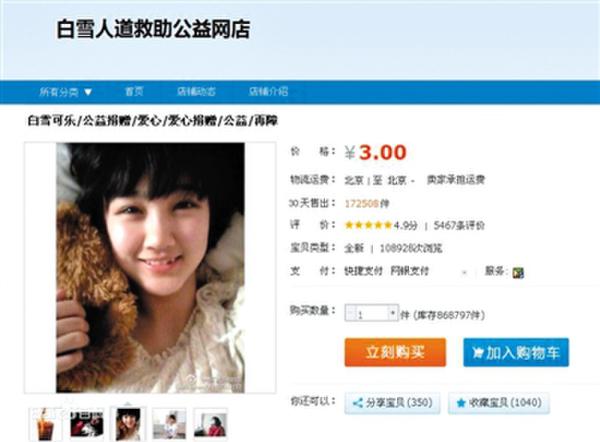Select the fifth product thumbnail

(x=210, y=424)
